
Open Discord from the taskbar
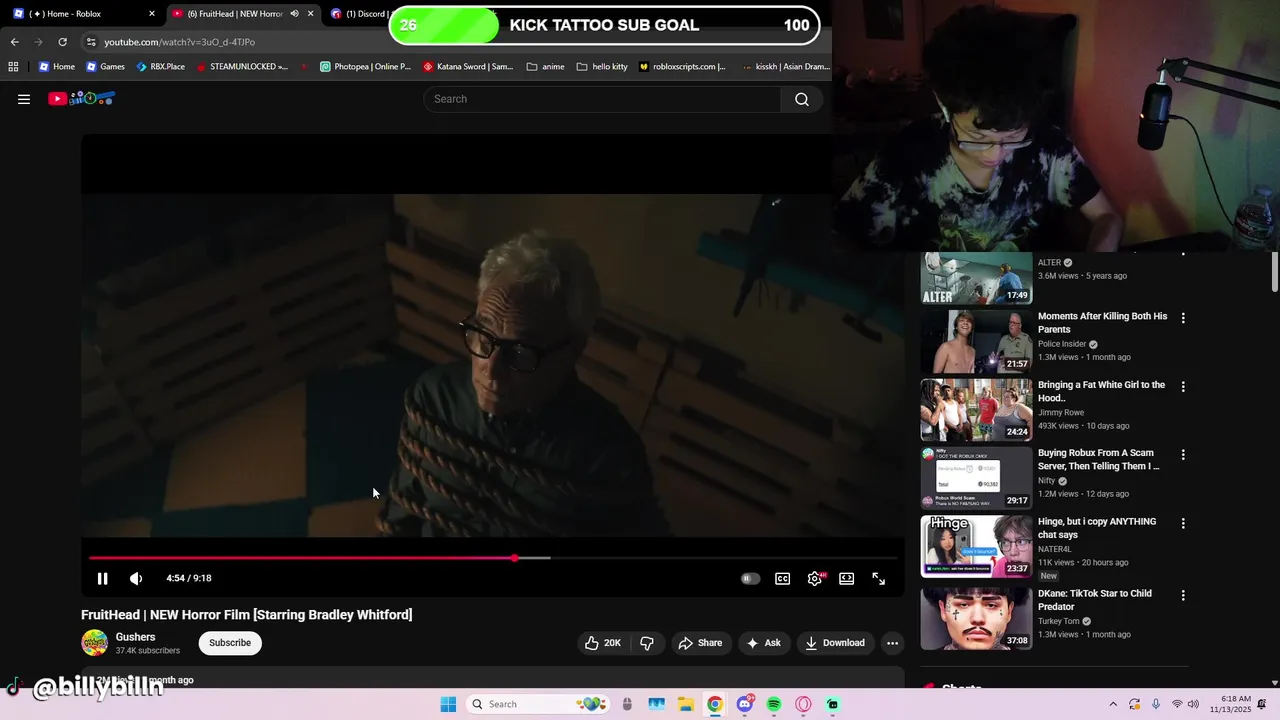point(745,704)
